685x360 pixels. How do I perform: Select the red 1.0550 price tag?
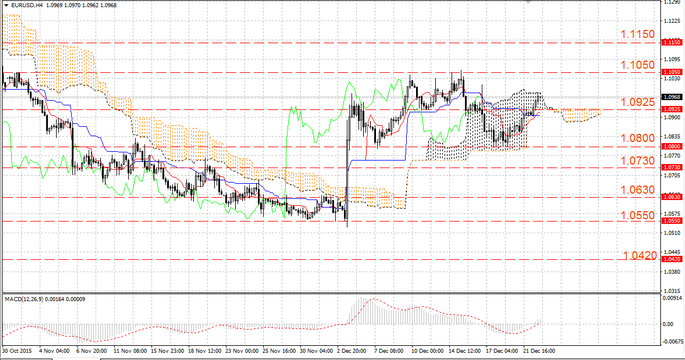point(672,221)
